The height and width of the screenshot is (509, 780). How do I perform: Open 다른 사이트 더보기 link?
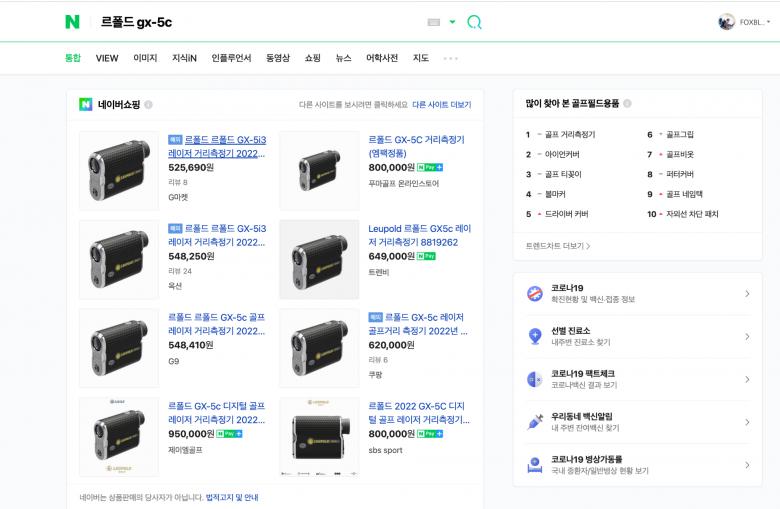(441, 104)
